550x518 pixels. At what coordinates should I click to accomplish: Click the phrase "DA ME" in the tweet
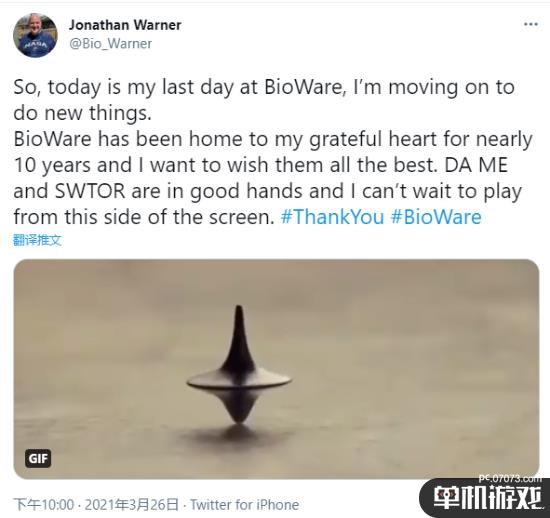(476, 165)
